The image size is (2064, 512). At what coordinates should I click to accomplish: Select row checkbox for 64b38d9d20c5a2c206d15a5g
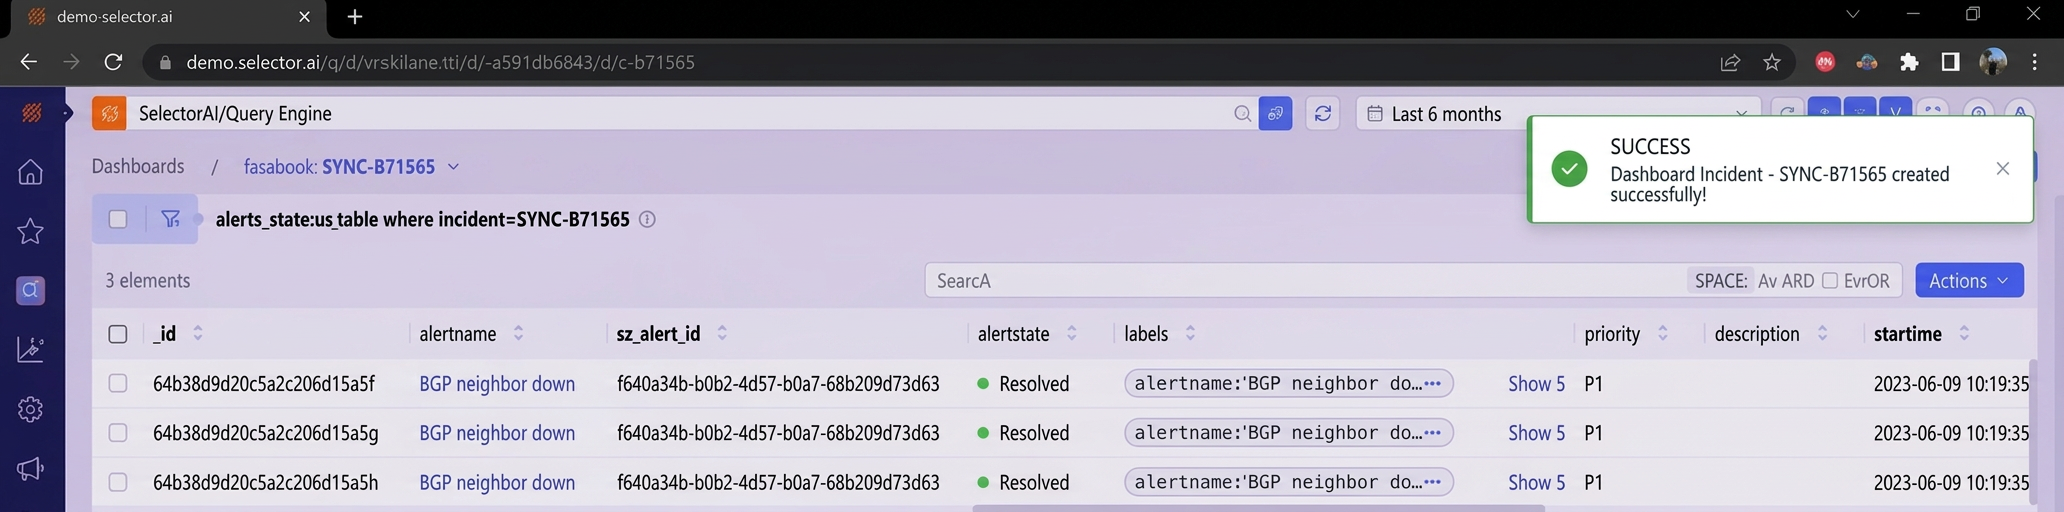pyautogui.click(x=118, y=433)
